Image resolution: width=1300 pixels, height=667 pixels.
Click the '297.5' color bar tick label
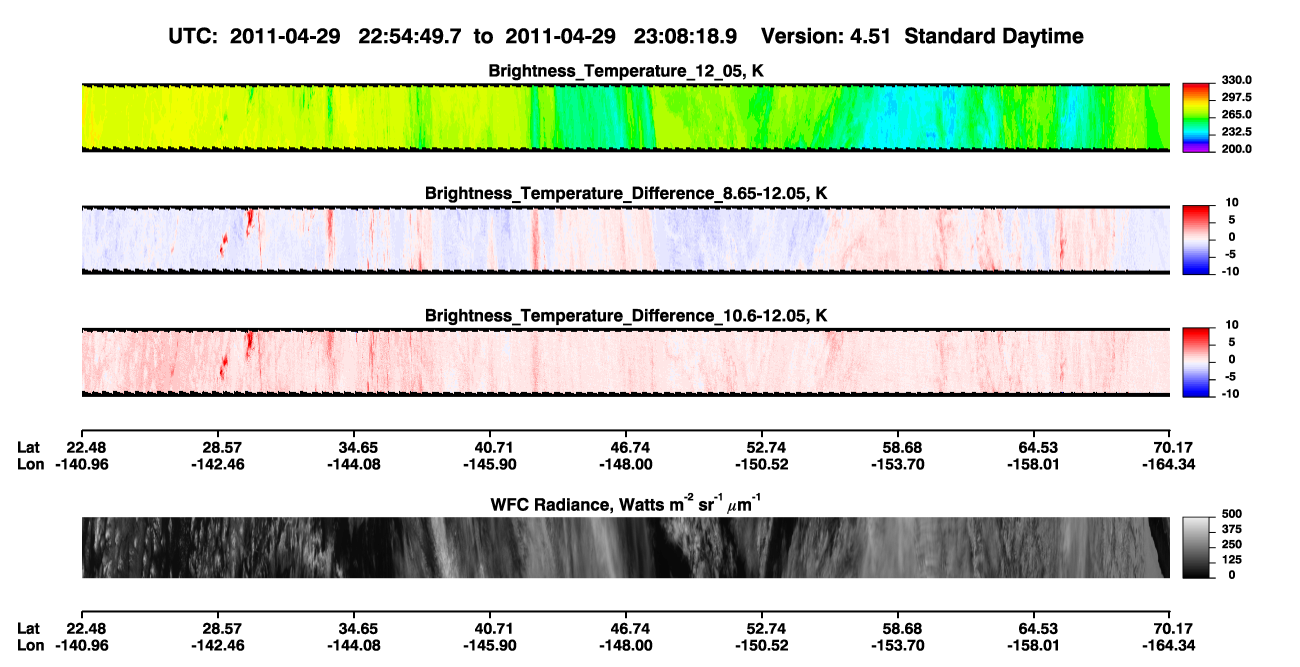[x=1235, y=97]
